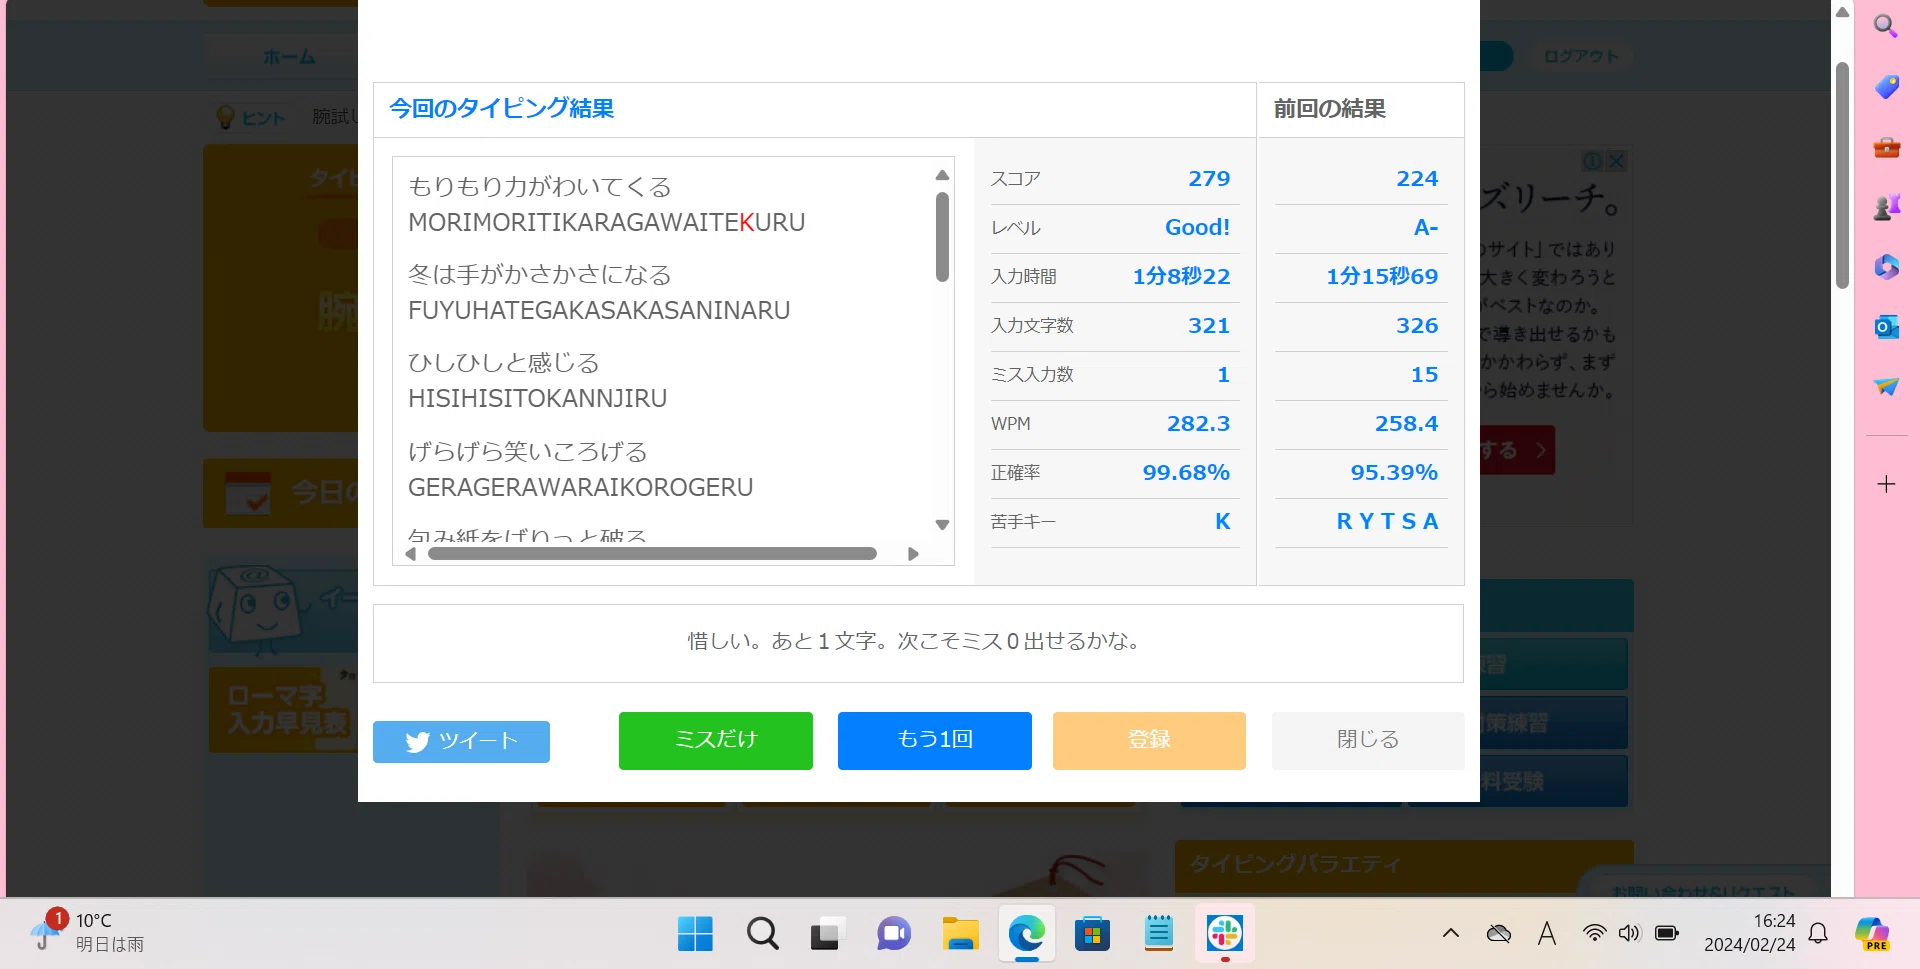Open taskbar search magnifier
The width and height of the screenshot is (1920, 969).
[762, 934]
